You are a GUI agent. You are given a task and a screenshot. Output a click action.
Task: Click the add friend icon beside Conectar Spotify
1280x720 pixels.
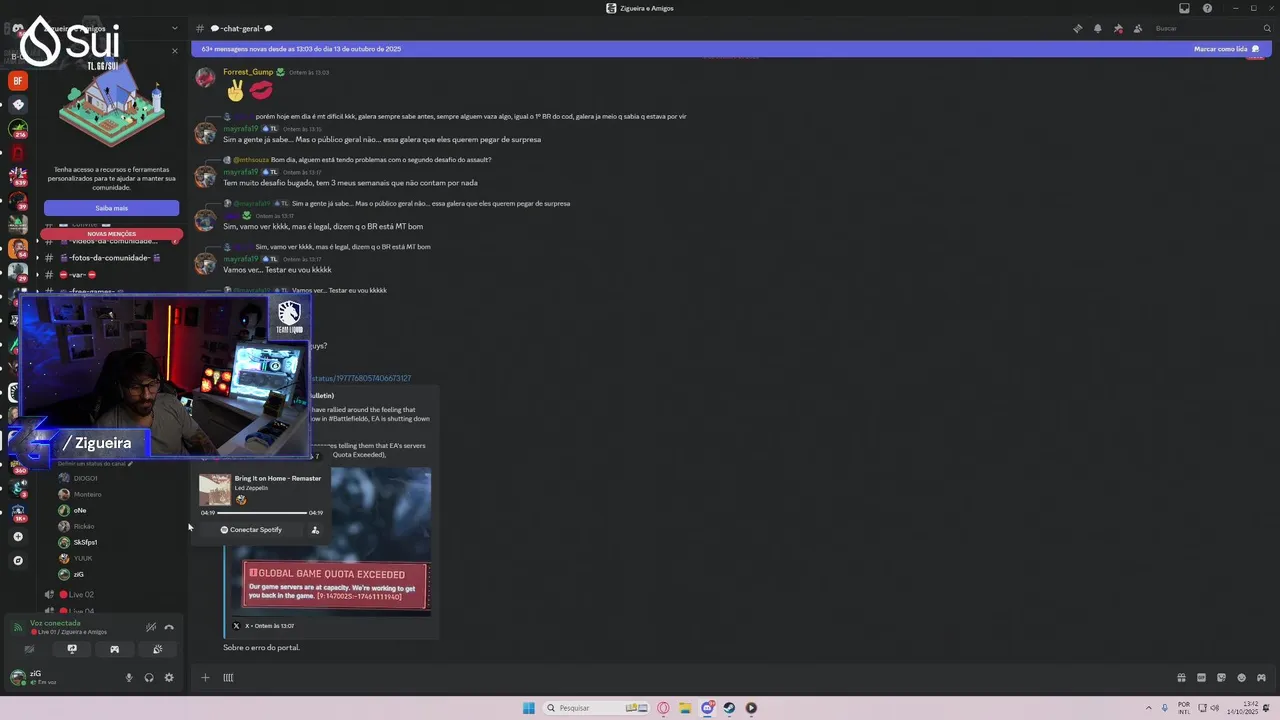pyautogui.click(x=315, y=530)
